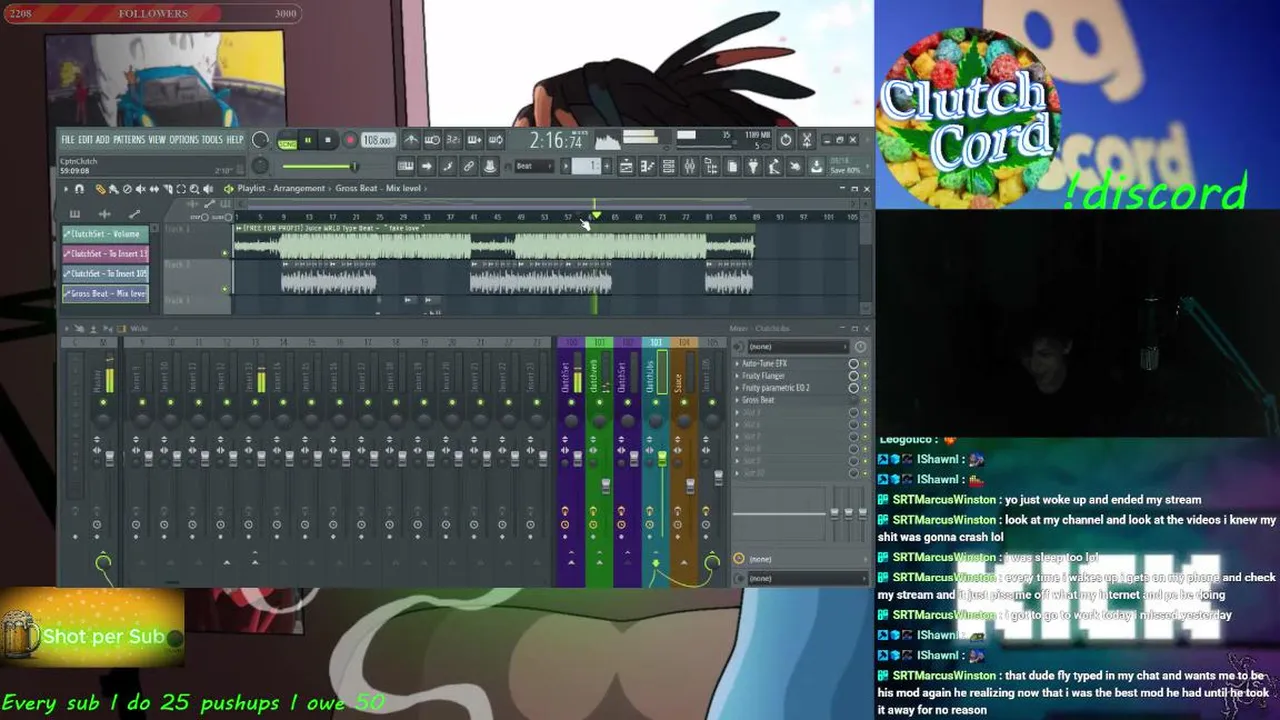Screen dimensions: 1280x720
Task: Click the red record button
Action: [x=350, y=141]
